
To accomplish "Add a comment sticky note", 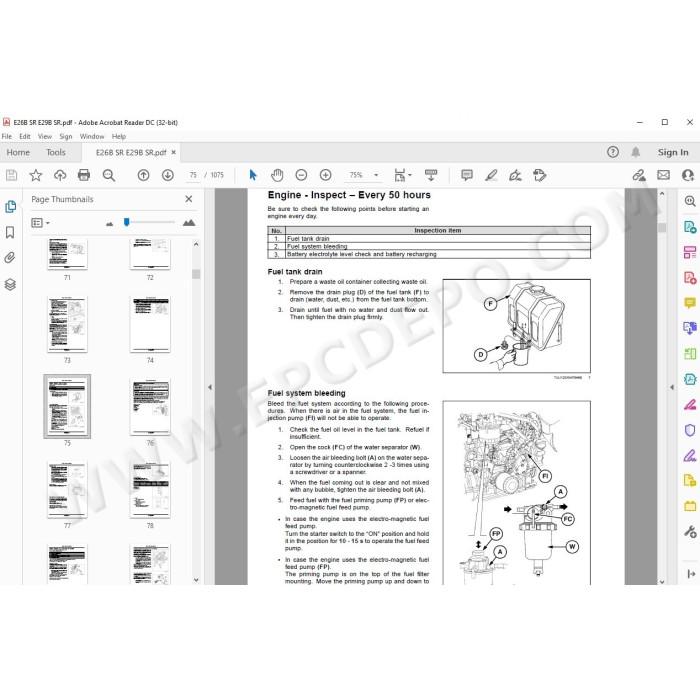I will 467,175.
